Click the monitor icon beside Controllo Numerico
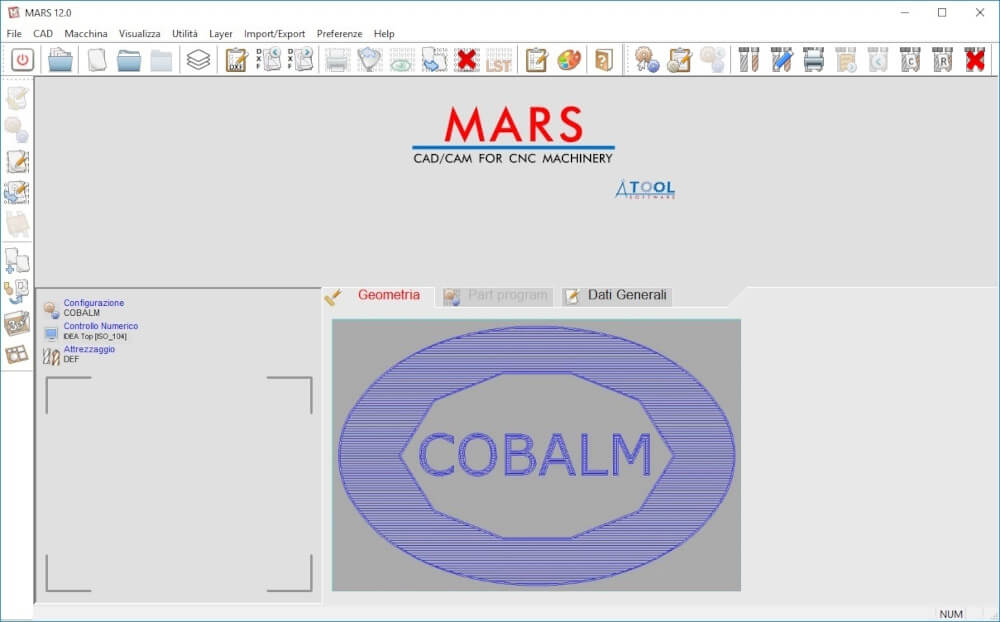 coord(52,334)
